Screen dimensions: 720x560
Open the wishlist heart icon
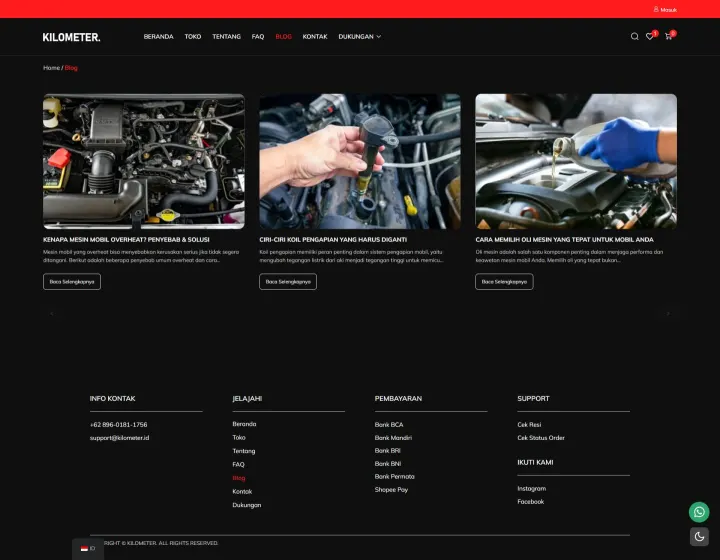pyautogui.click(x=650, y=36)
